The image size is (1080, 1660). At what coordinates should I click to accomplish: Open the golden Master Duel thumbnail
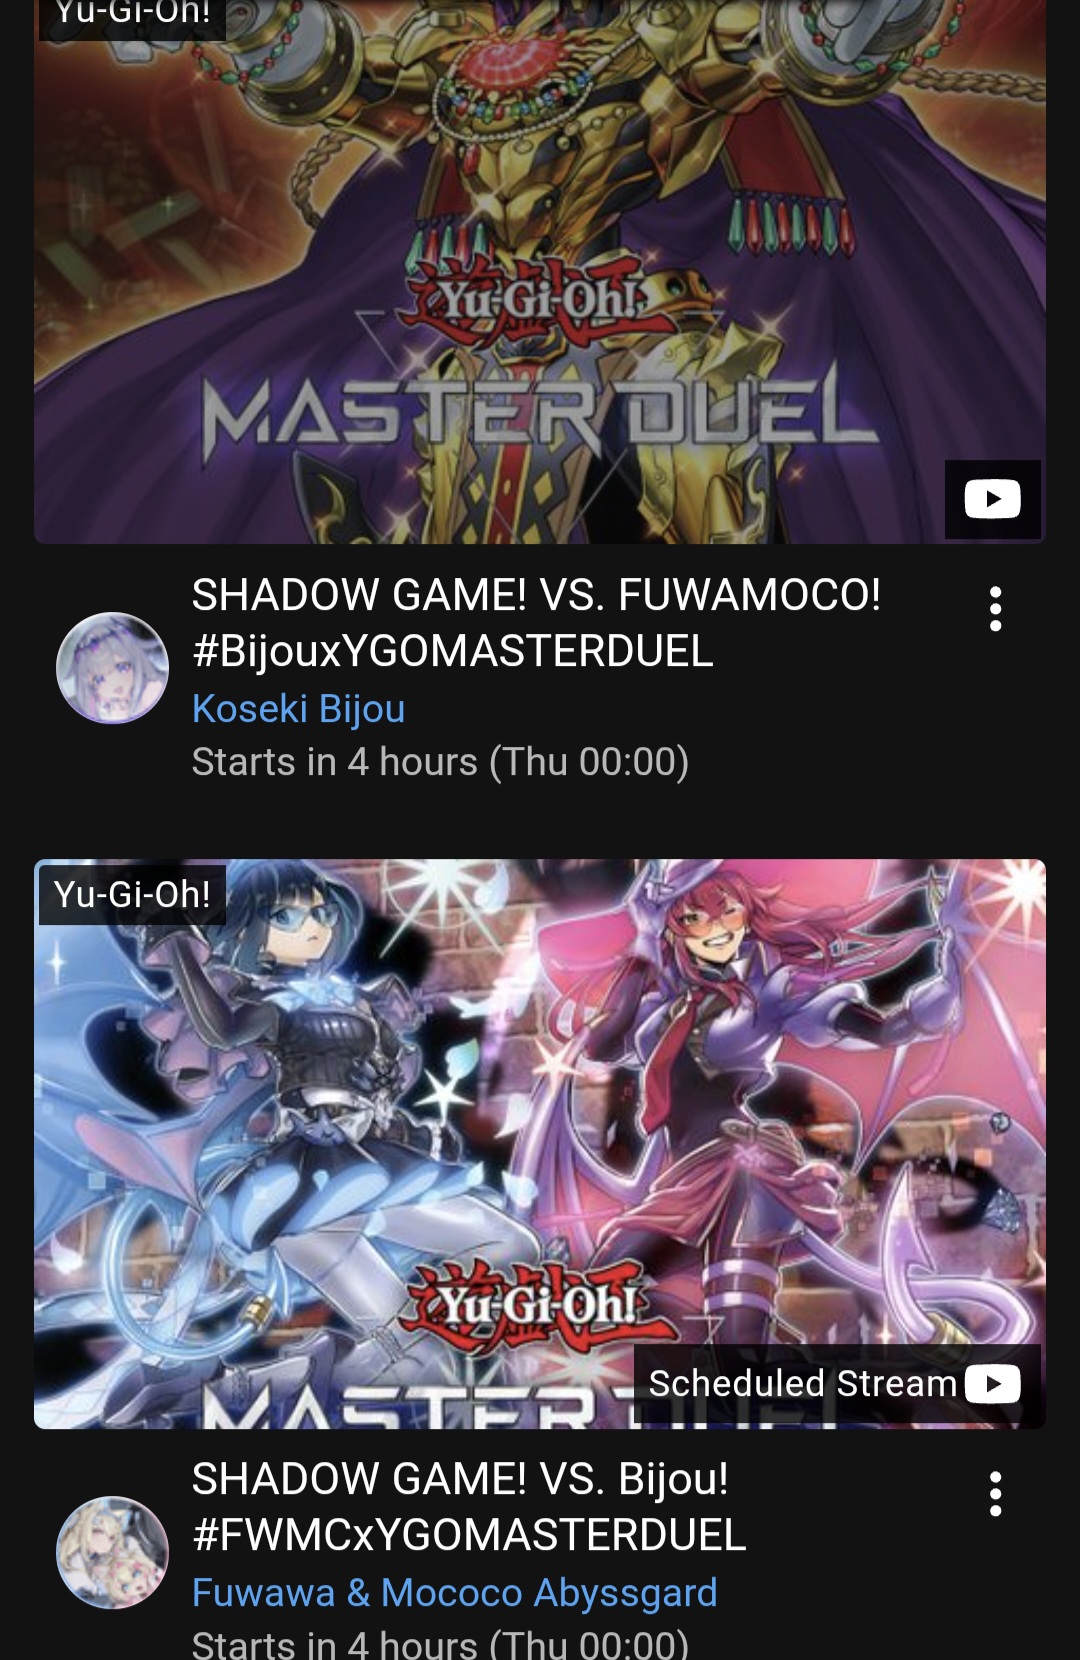540,272
